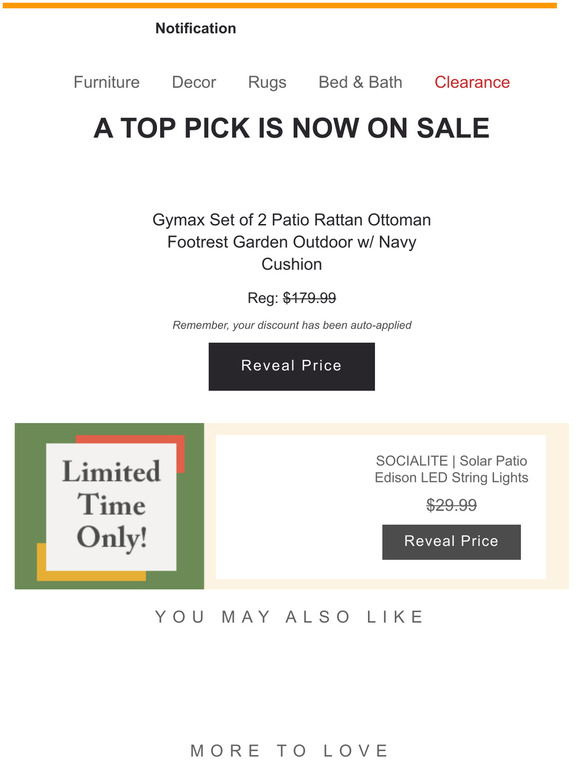Viewport: 580px width, 774px height.
Task: Go to the Decor category
Action: pos(194,82)
